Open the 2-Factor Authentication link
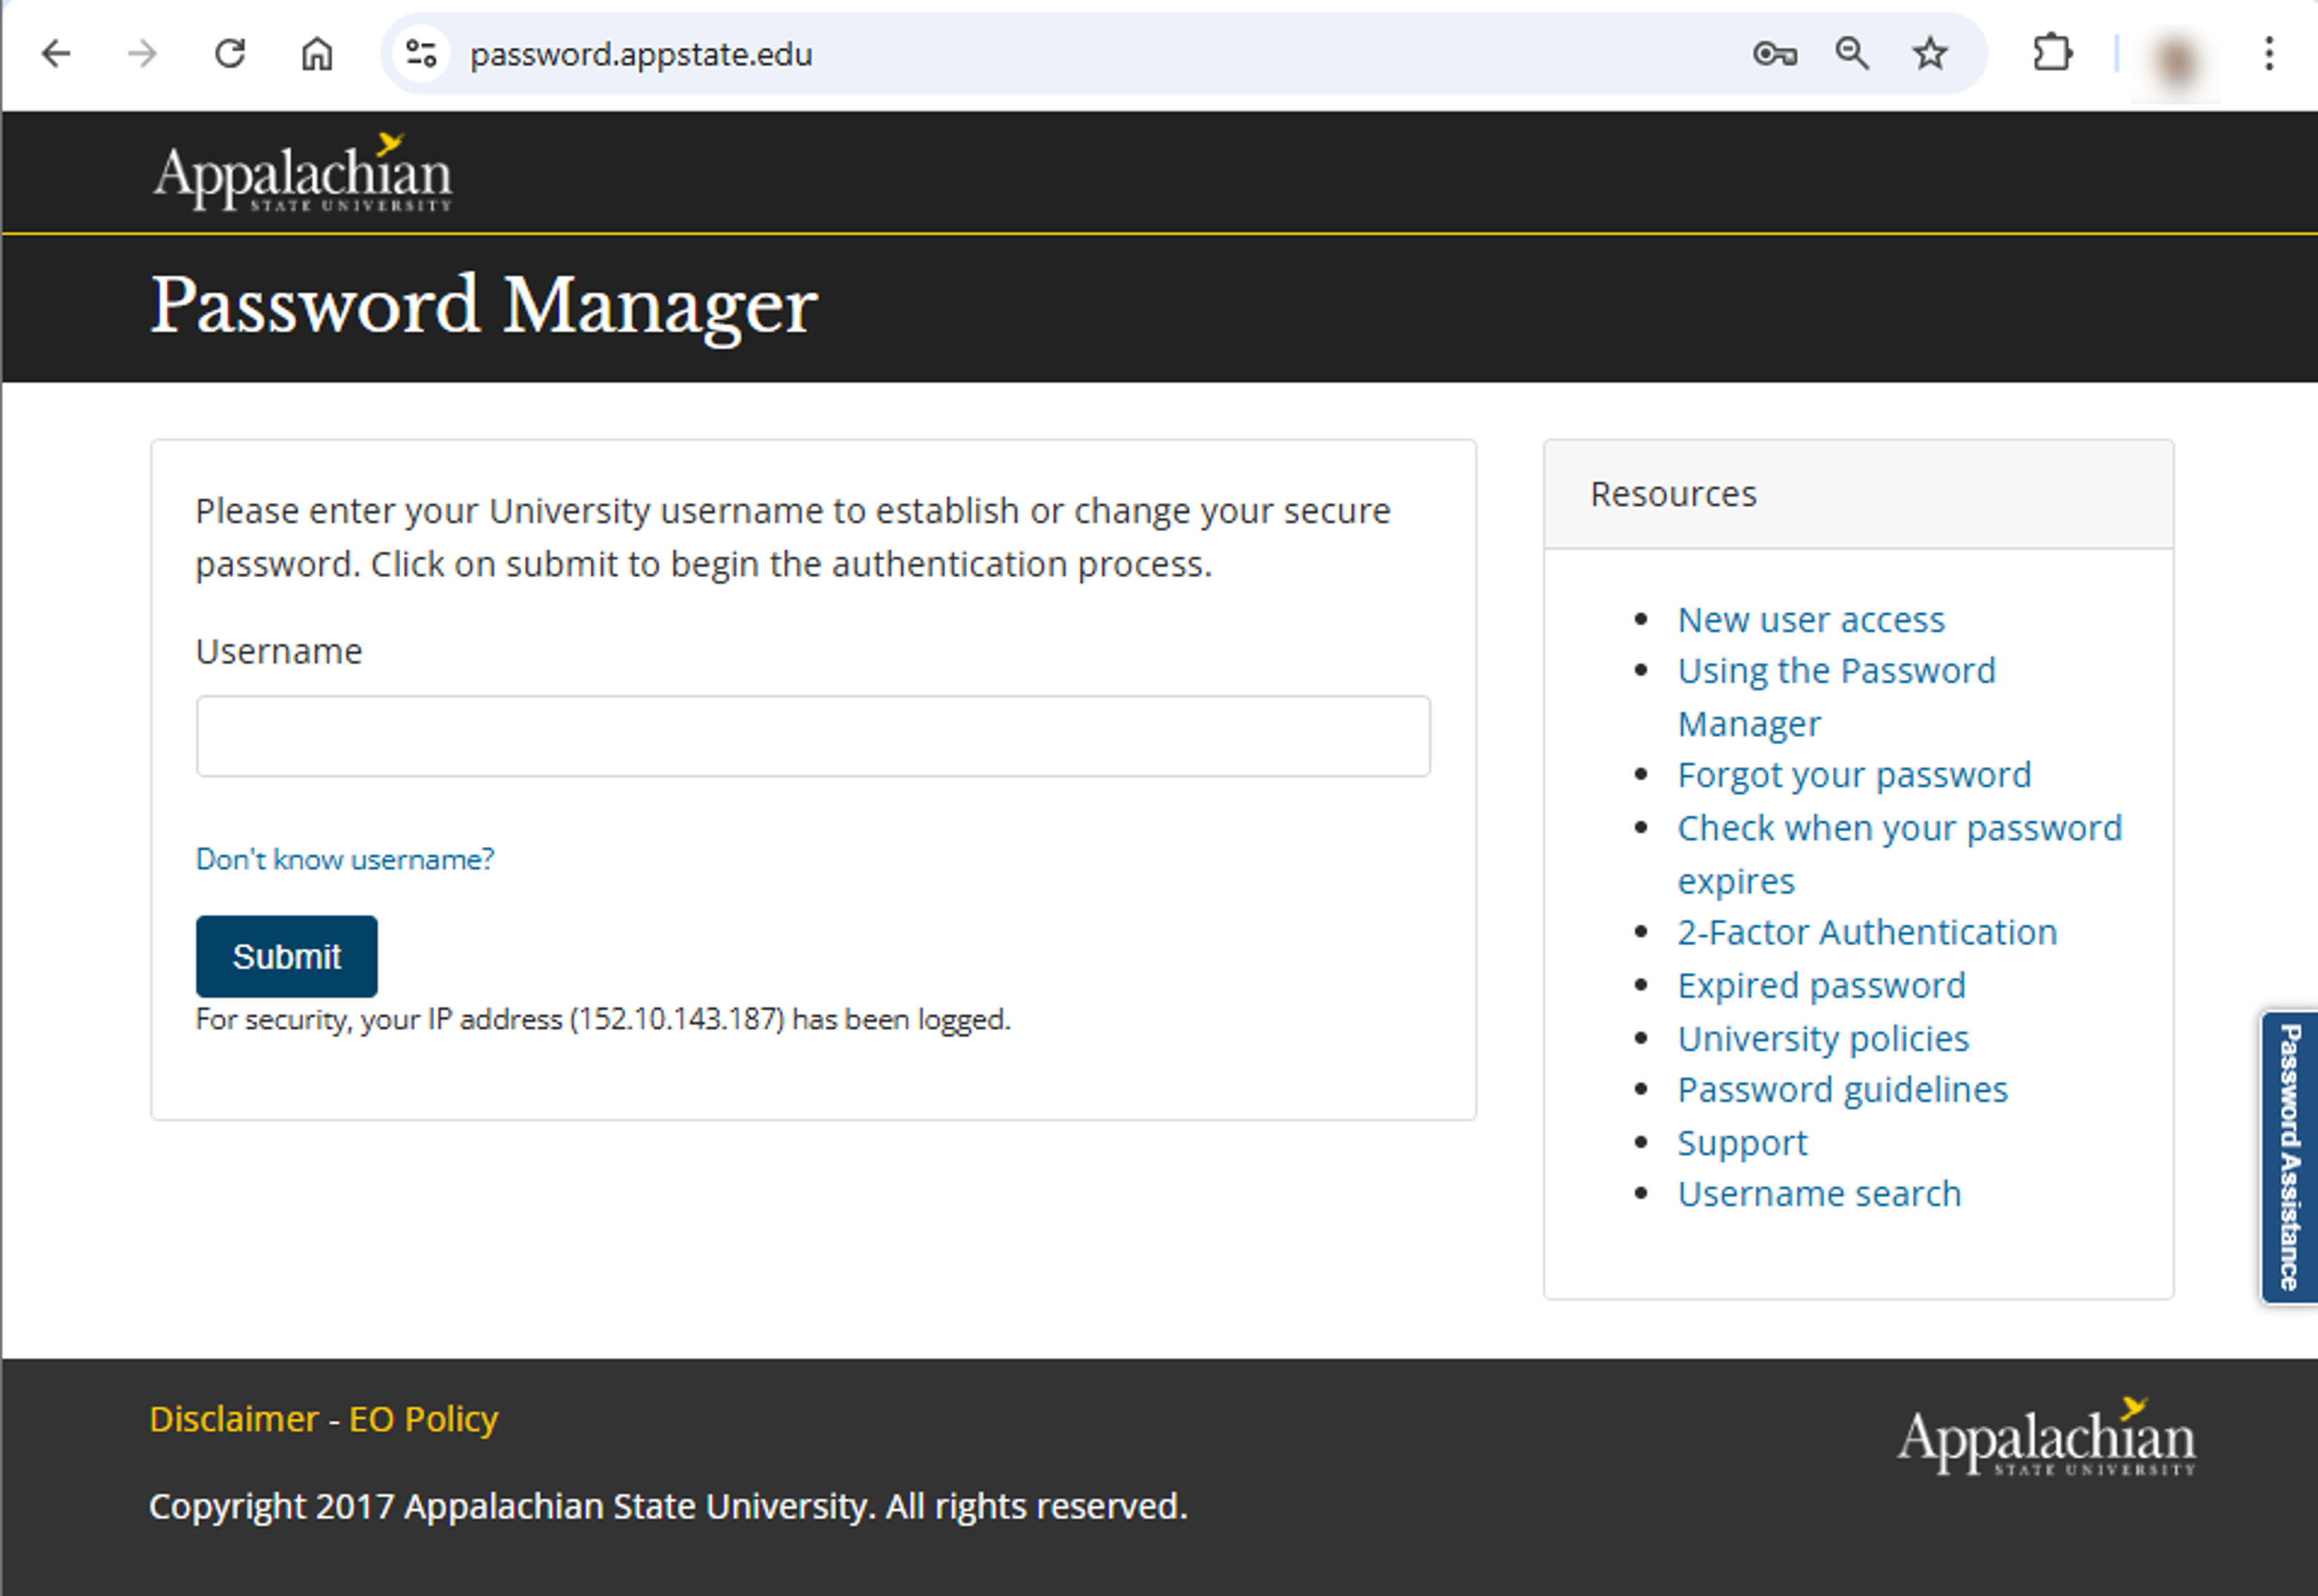This screenshot has width=2318, height=1596. (1867, 932)
